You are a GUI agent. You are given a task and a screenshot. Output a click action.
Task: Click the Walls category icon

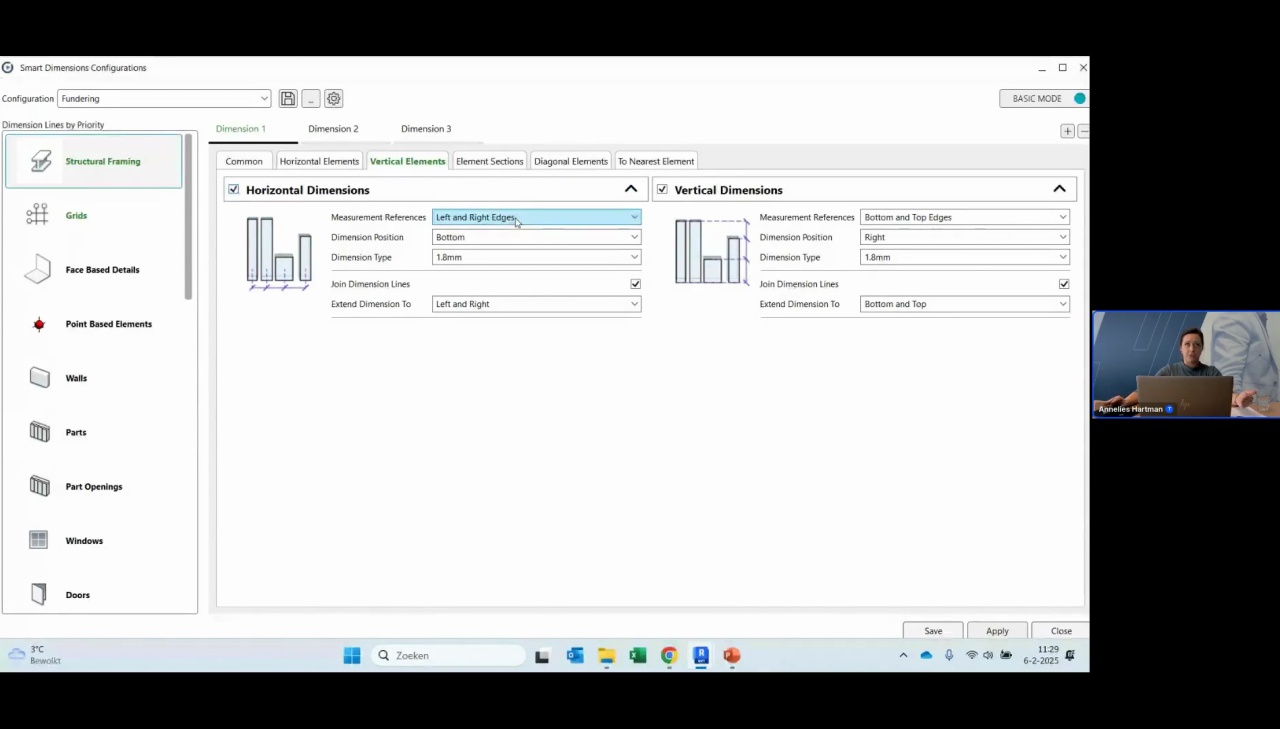pyautogui.click(x=39, y=378)
